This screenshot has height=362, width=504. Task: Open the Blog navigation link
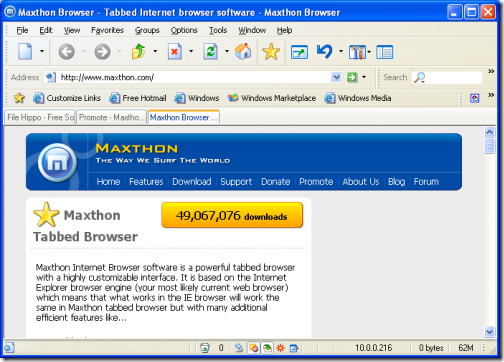click(x=396, y=182)
